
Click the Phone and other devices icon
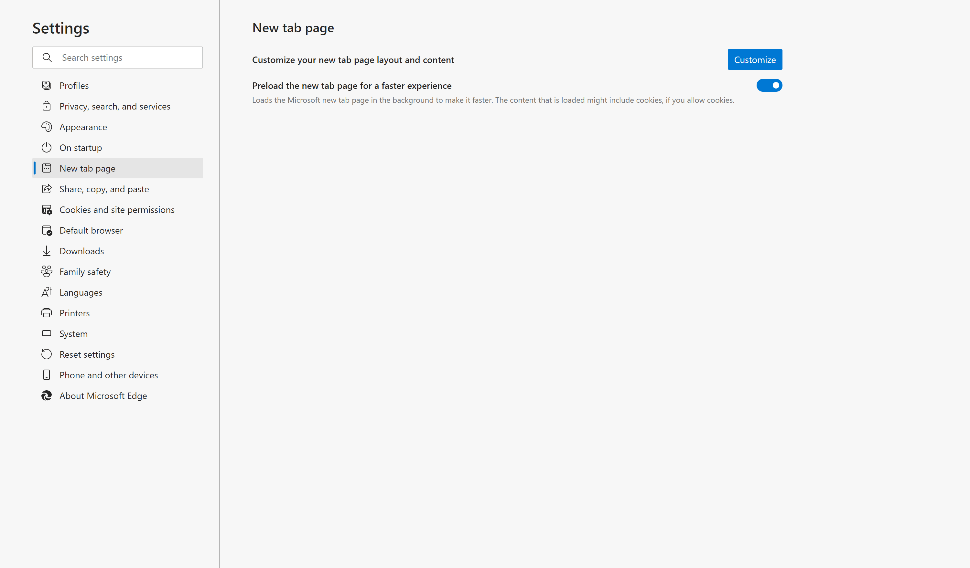coord(46,375)
